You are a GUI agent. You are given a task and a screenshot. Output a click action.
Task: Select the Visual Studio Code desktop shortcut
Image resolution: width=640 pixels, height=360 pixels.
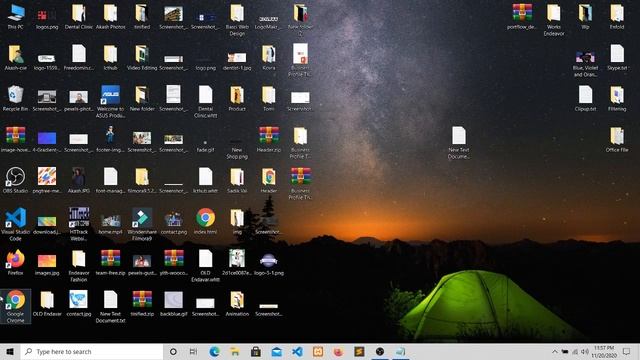[x=16, y=224]
